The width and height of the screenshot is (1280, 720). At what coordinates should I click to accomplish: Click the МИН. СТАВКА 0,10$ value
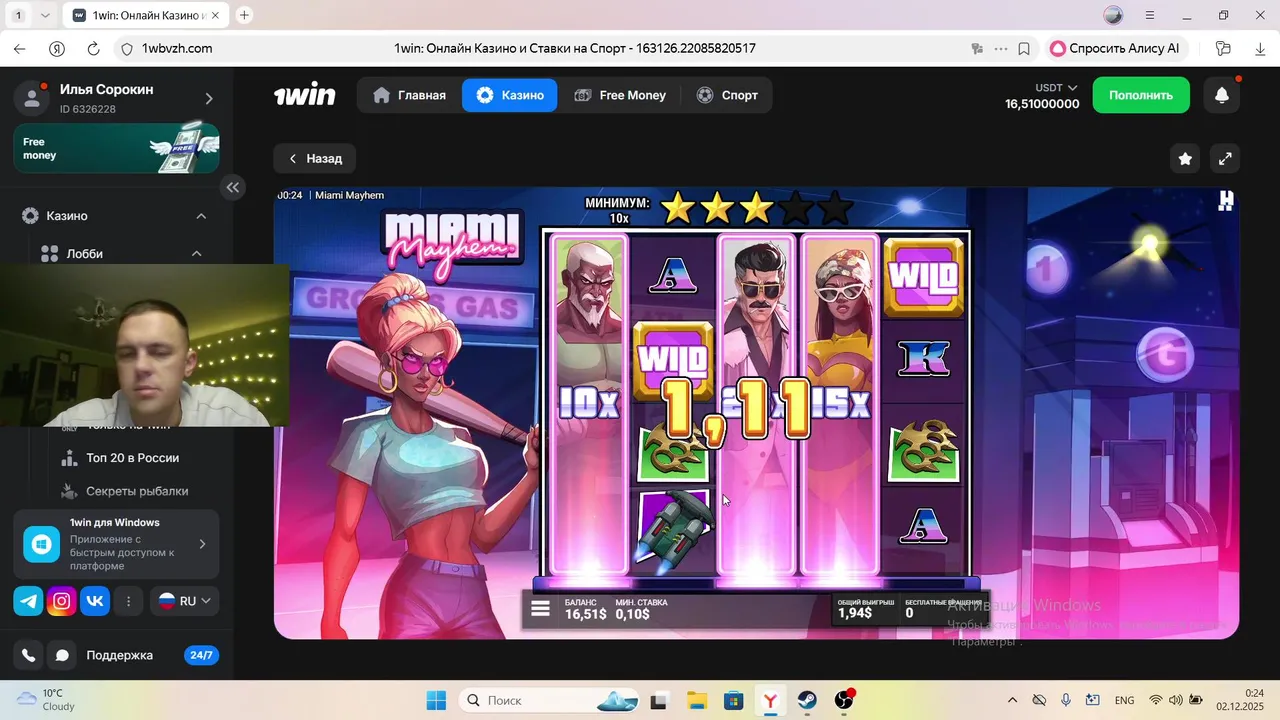click(x=633, y=614)
